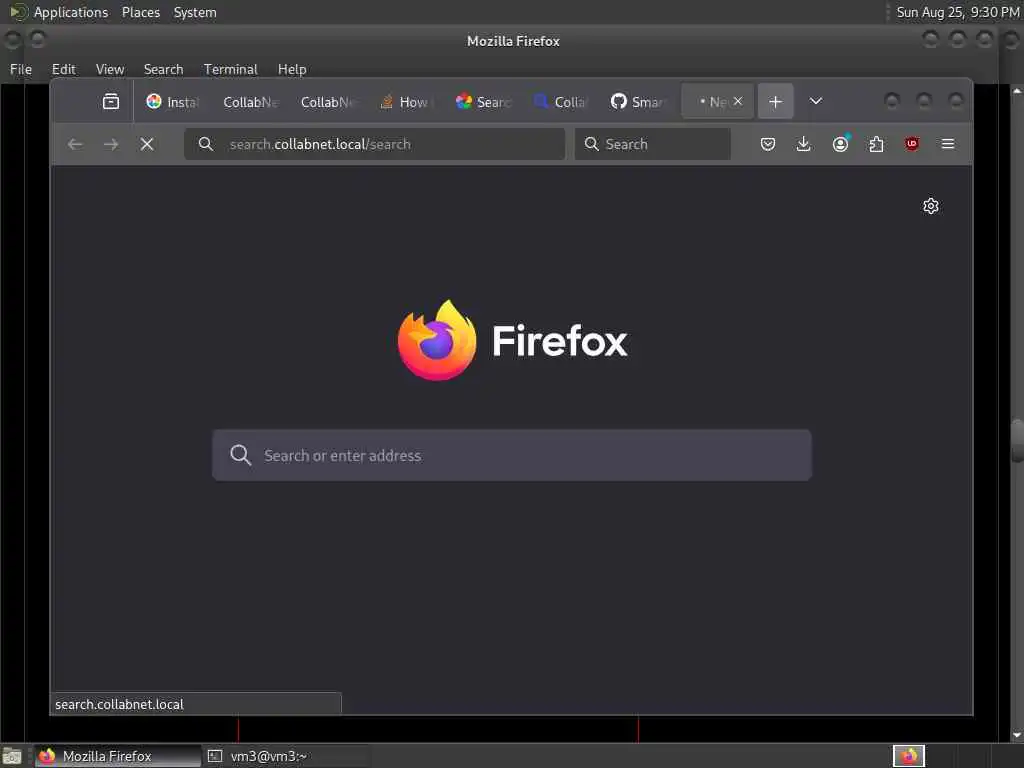Switch to the second CollabNe tab

[x=328, y=101]
